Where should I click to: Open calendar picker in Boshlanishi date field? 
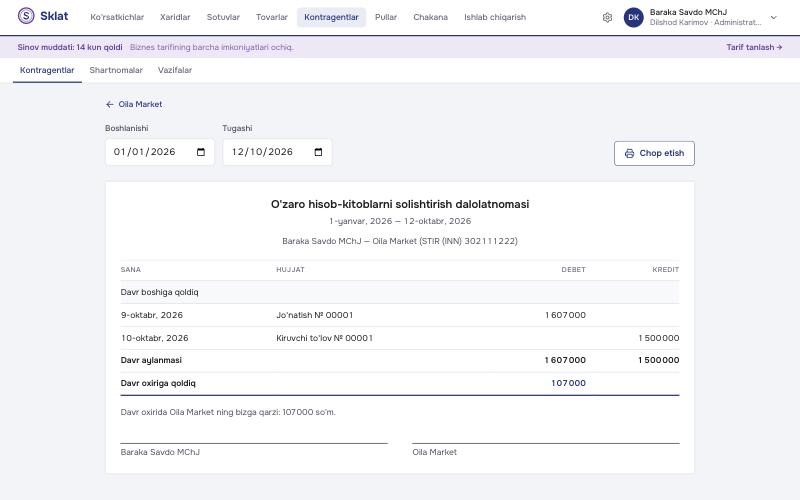201,152
